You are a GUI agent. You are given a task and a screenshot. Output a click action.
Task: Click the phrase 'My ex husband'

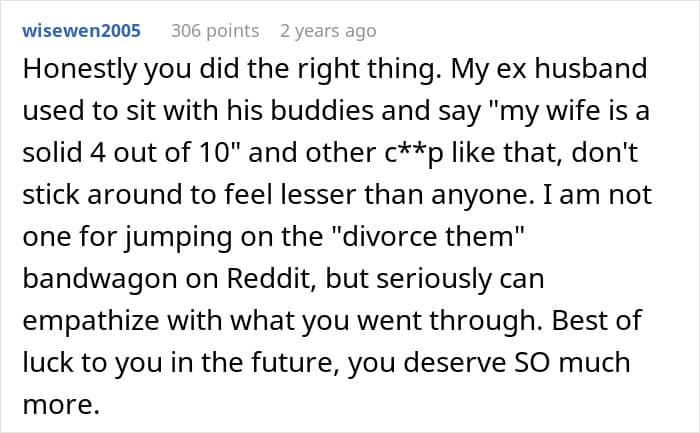coord(549,69)
